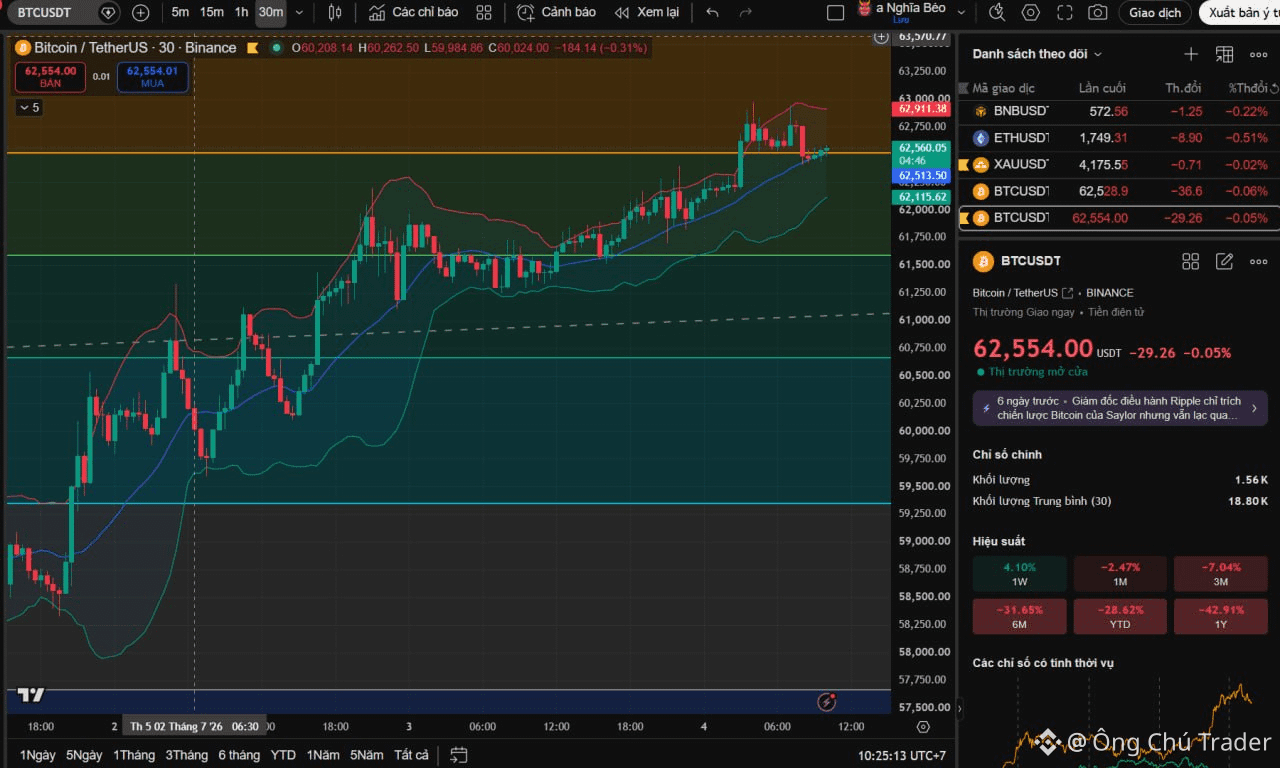The width and height of the screenshot is (1280, 768).
Task: Open the go-to-date calendar icon
Action: point(459,755)
